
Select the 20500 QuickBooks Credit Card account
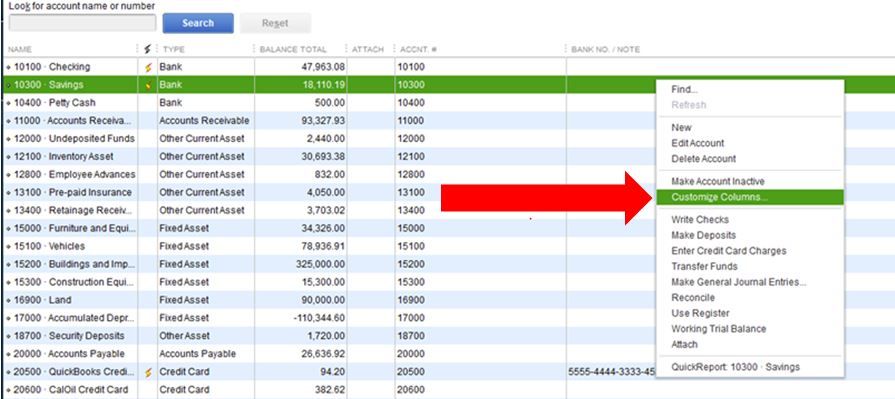(74, 372)
